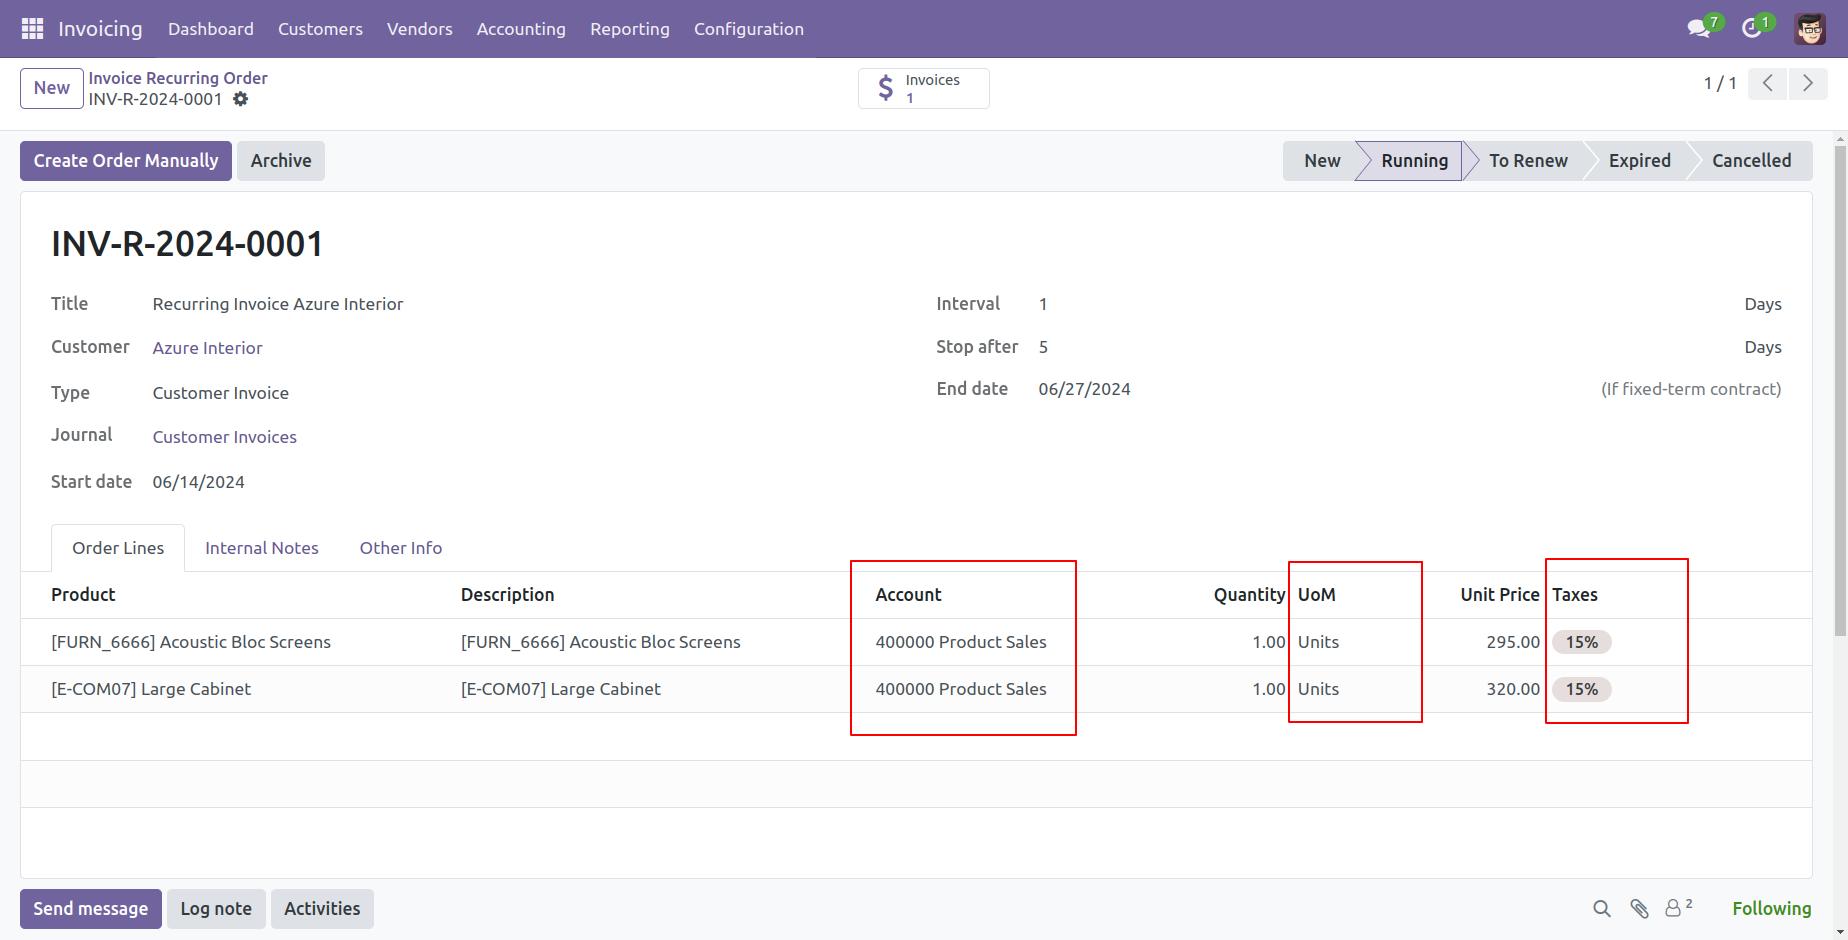This screenshot has width=1848, height=940.
Task: Select the Expired status stage
Action: 1640,161
